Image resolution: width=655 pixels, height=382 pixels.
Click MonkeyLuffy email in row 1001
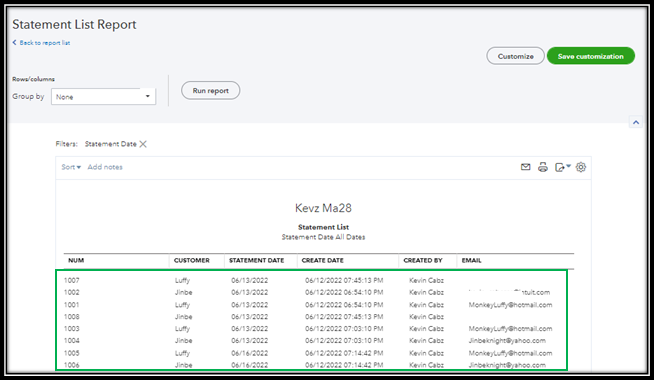click(x=510, y=305)
